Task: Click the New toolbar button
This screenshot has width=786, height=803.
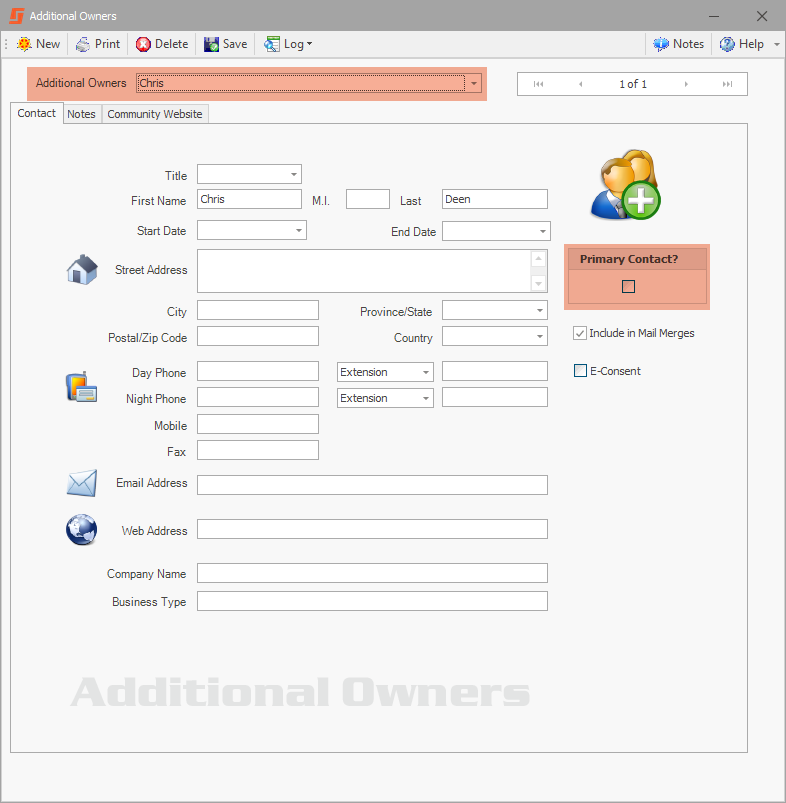Action: click(x=38, y=44)
